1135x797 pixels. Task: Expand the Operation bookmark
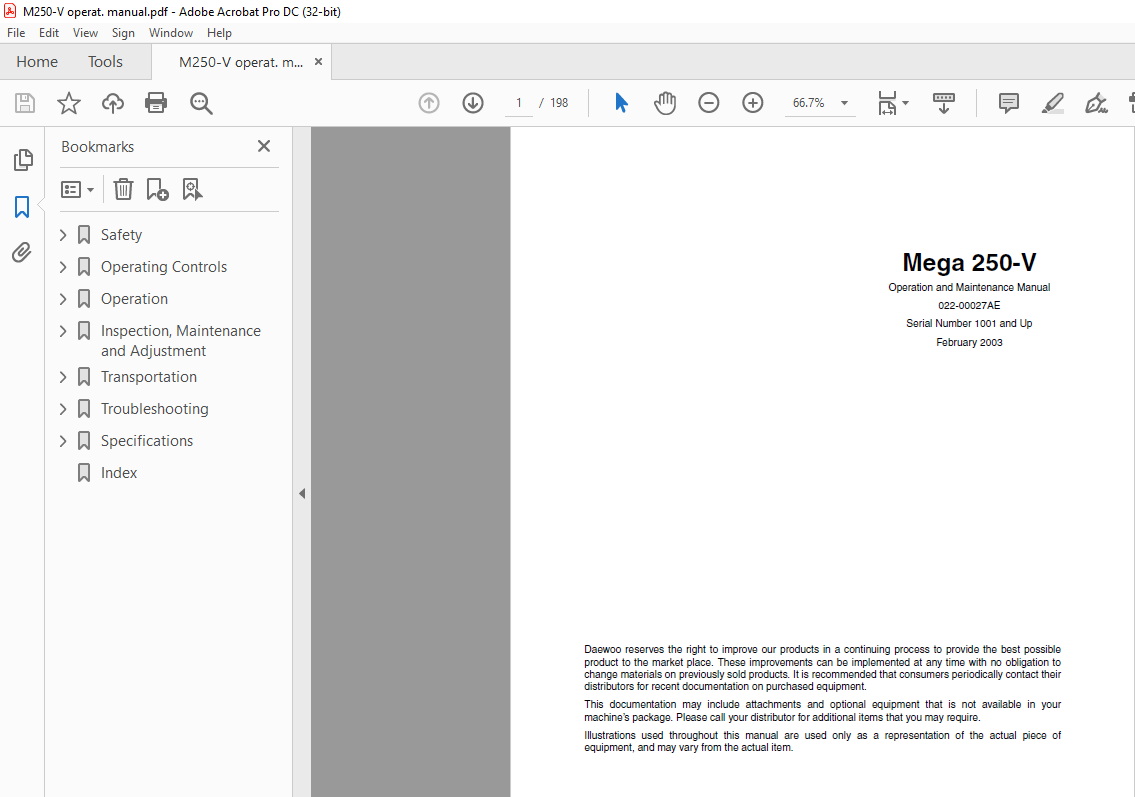(63, 298)
